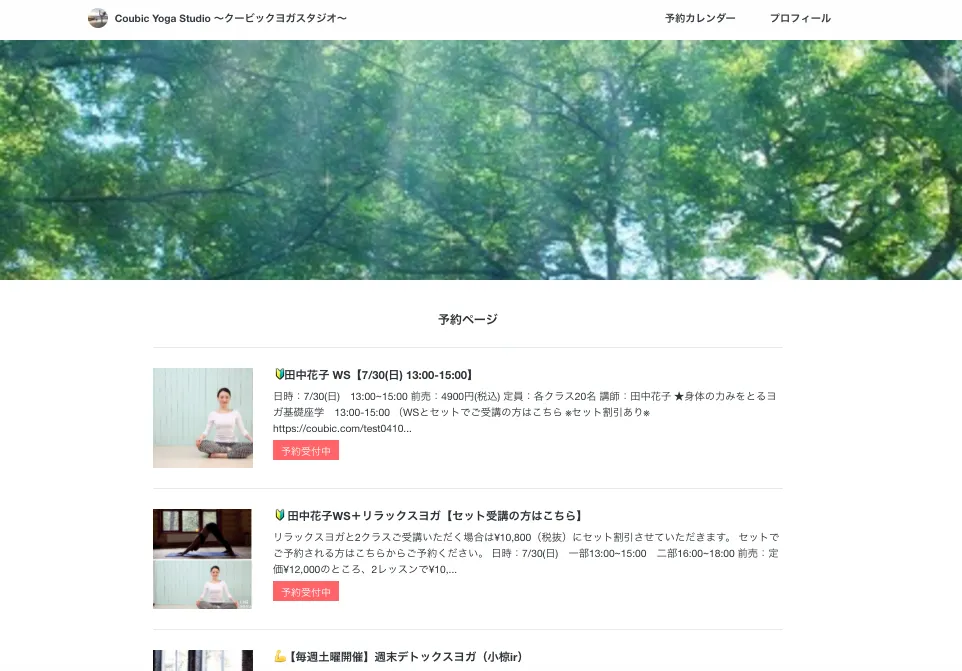Open the 予約カレンダー menu item

(x=700, y=18)
